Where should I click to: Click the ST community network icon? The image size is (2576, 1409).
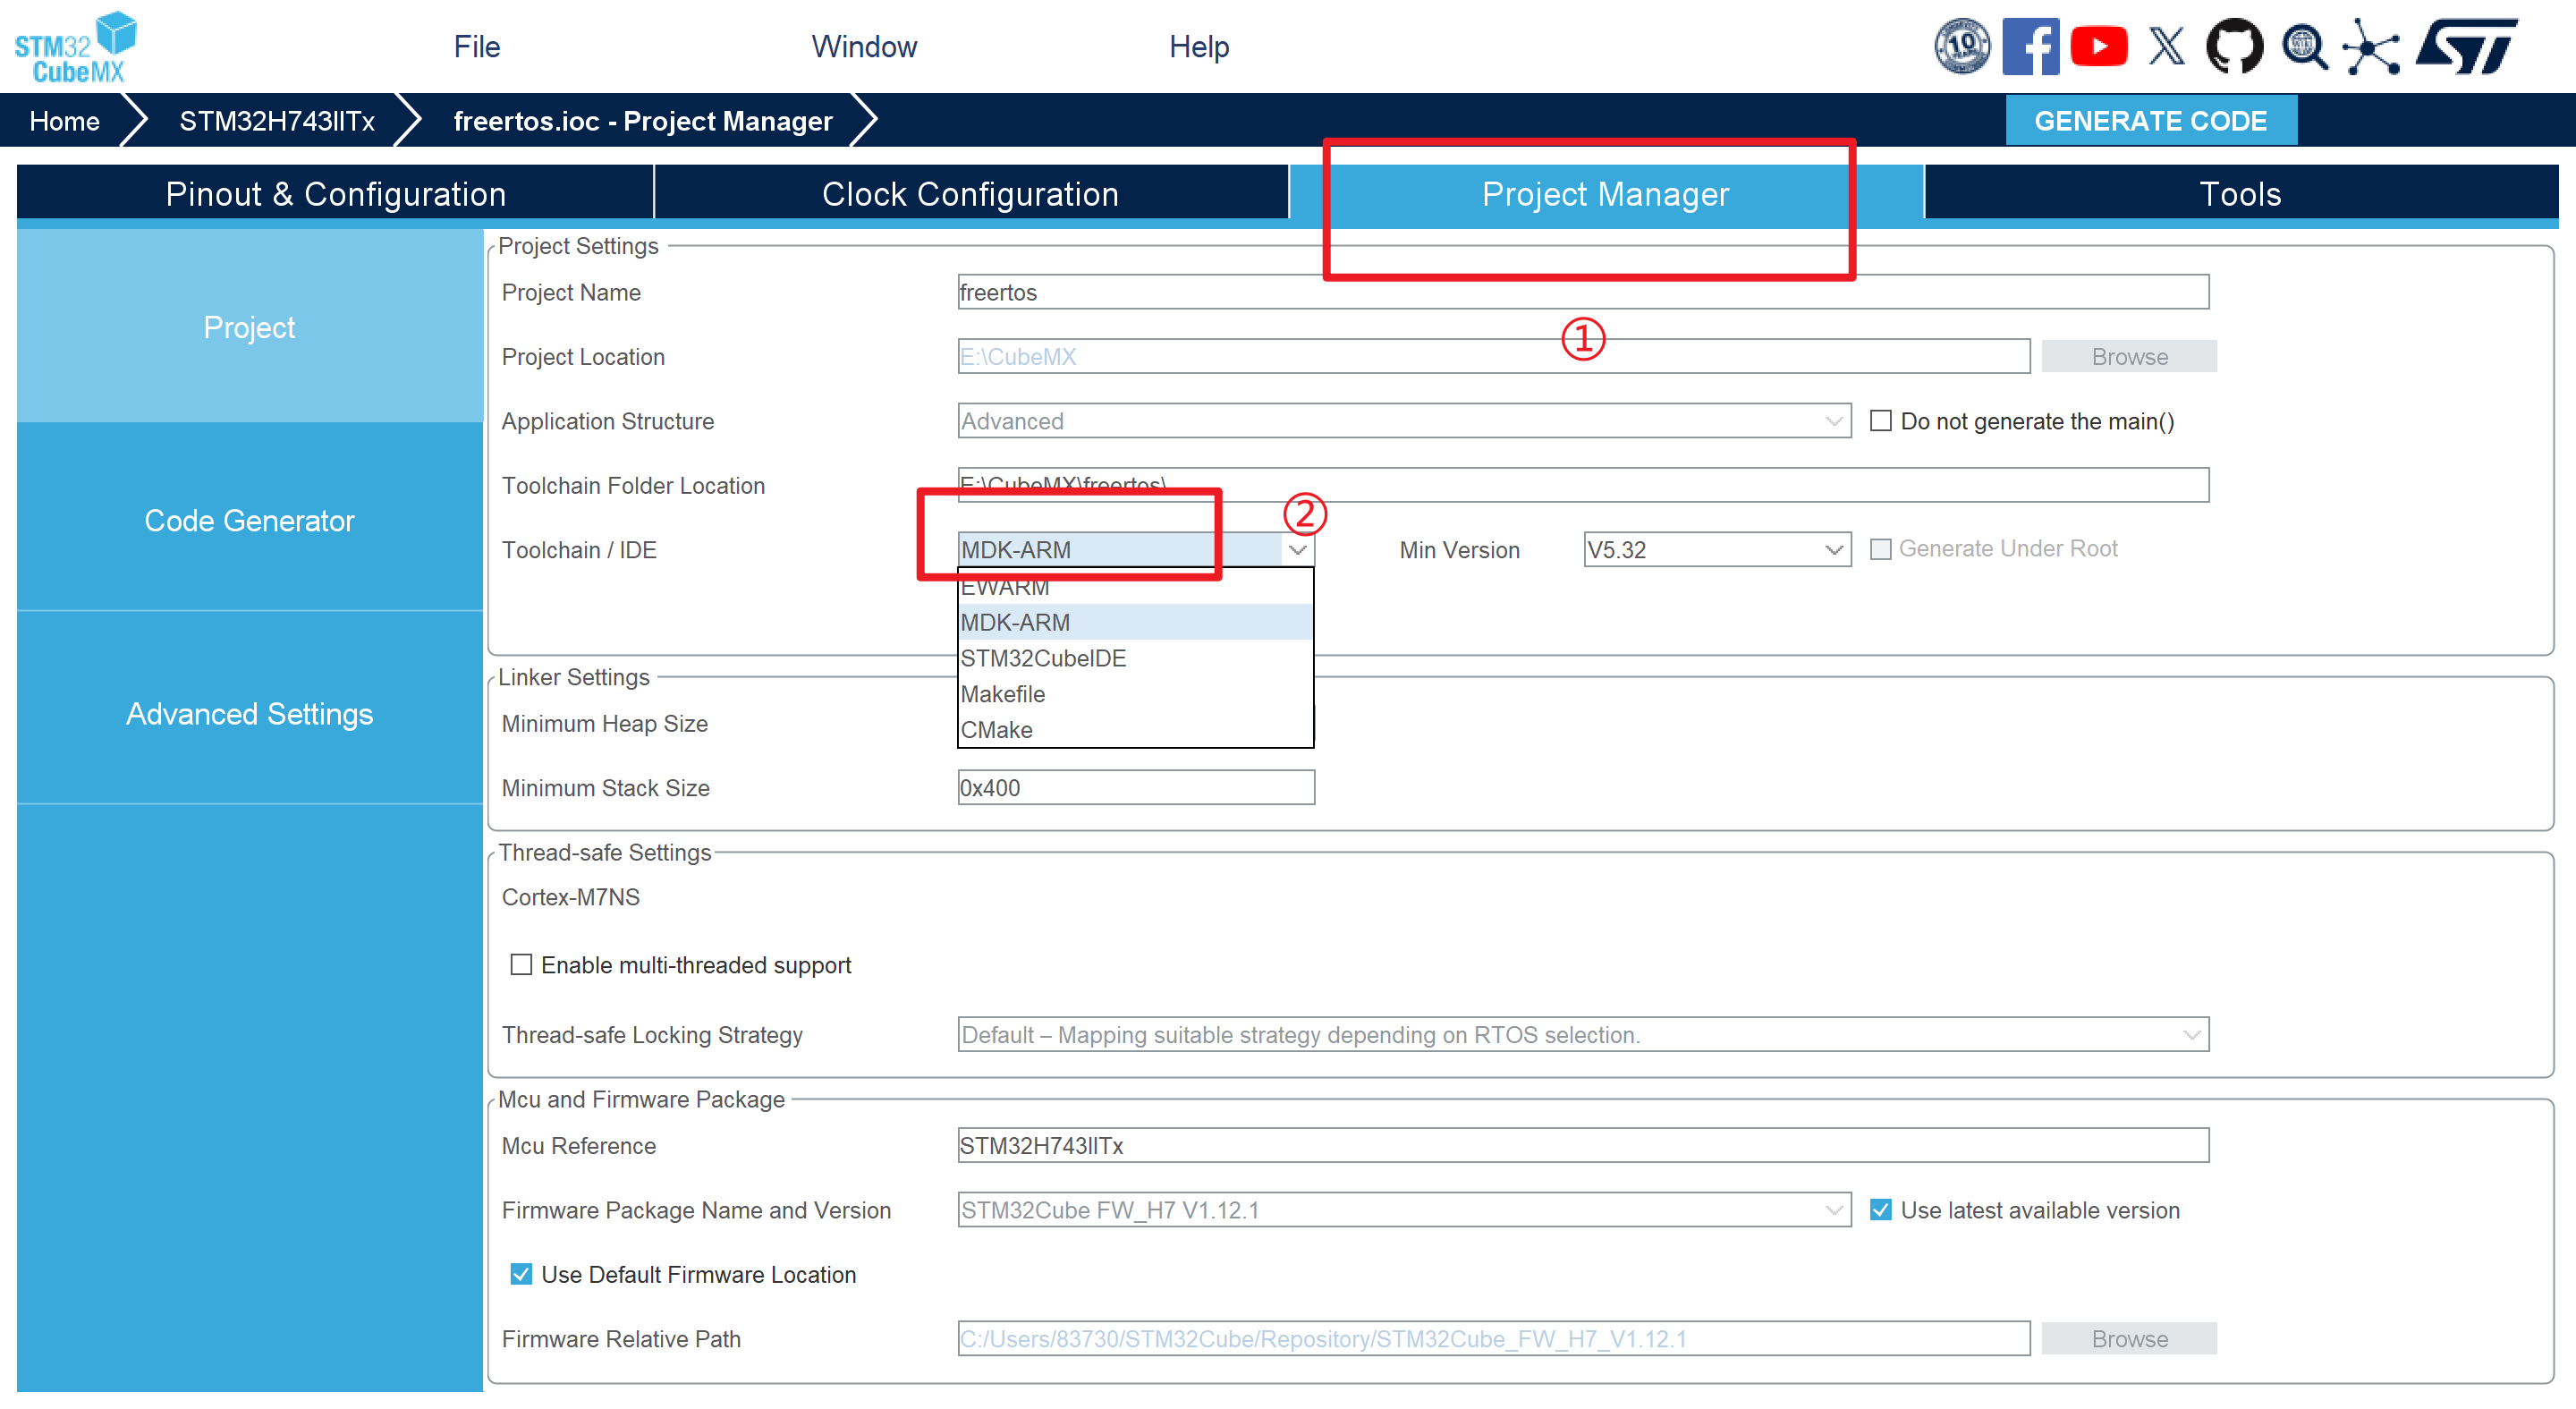[2372, 46]
